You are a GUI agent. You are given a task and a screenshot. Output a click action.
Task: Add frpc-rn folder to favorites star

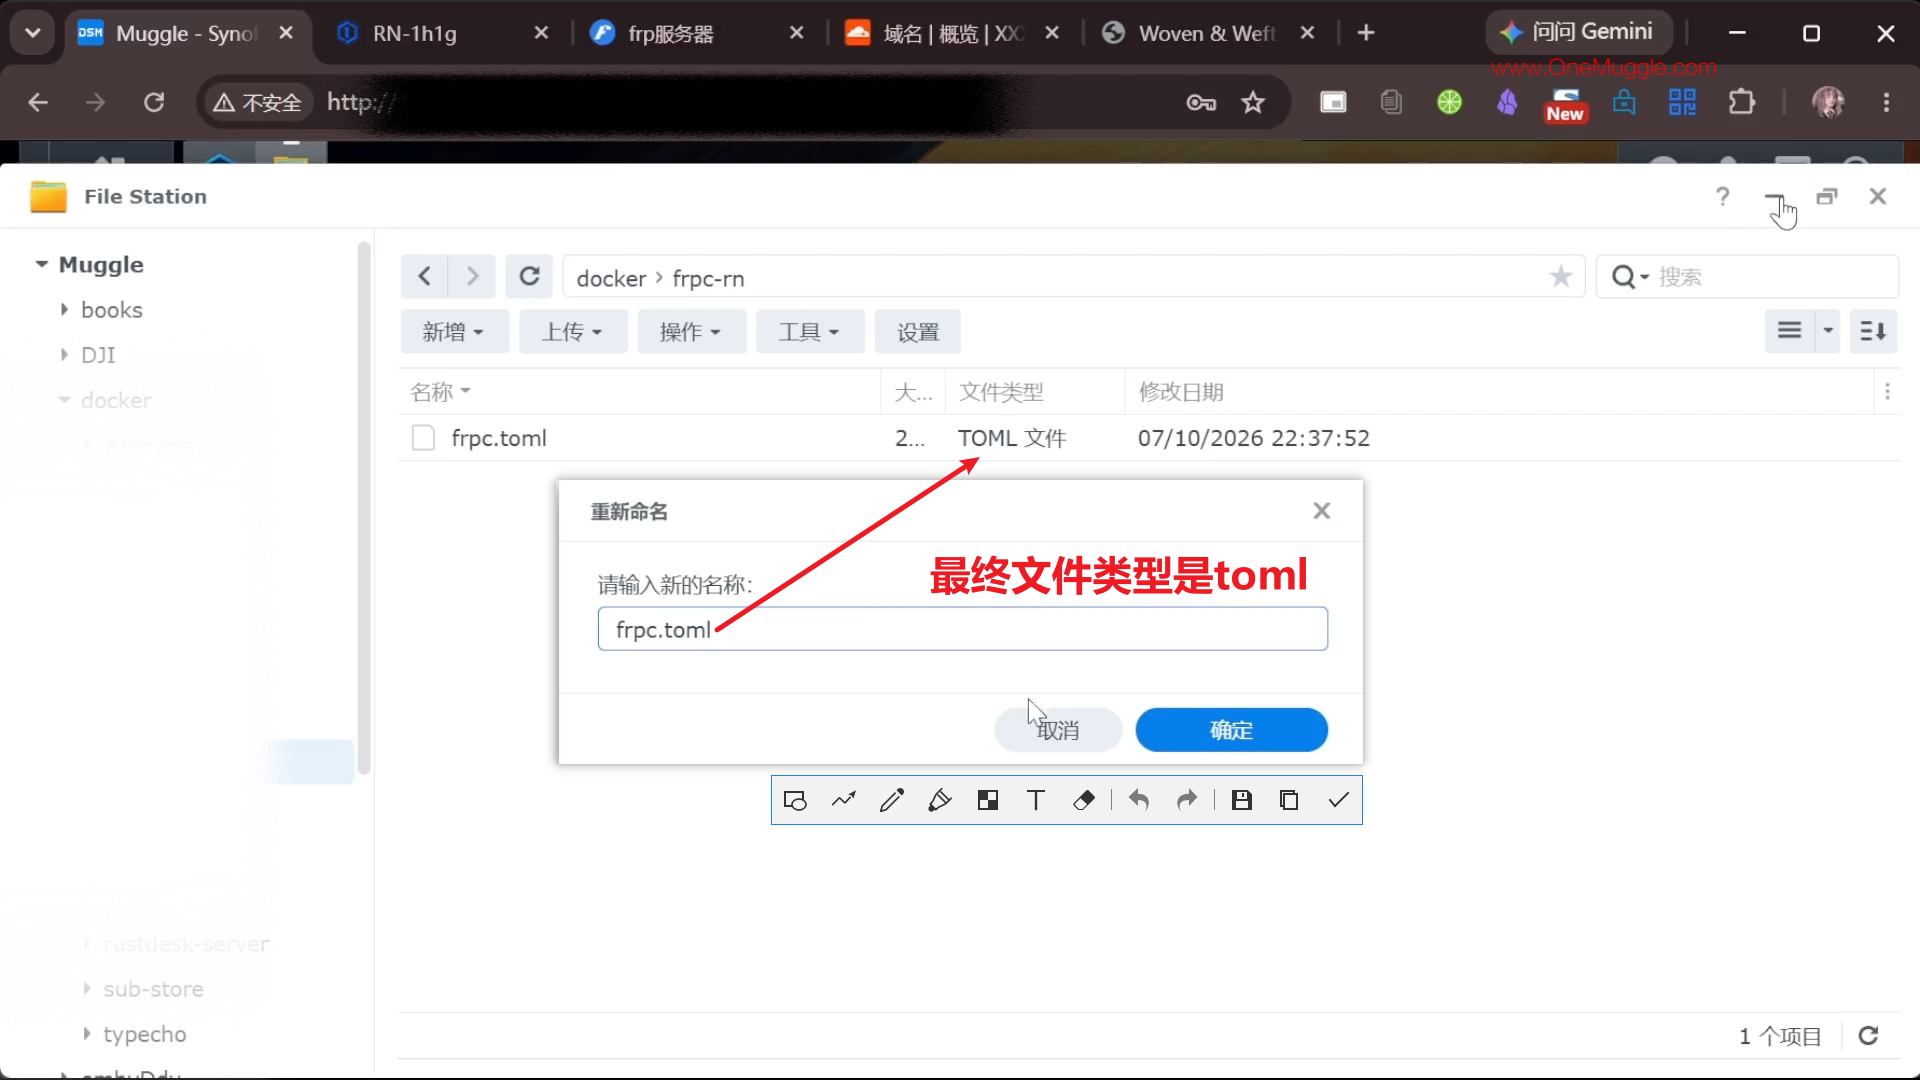pos(1560,277)
